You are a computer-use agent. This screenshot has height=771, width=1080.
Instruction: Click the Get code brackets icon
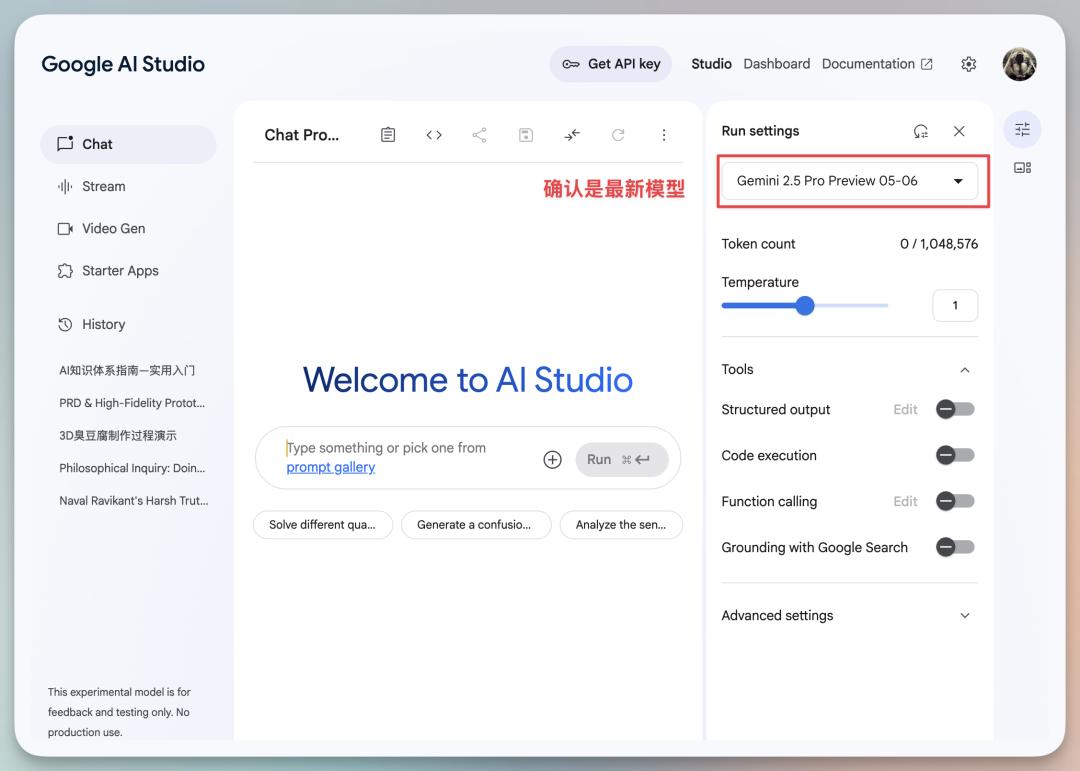(434, 135)
